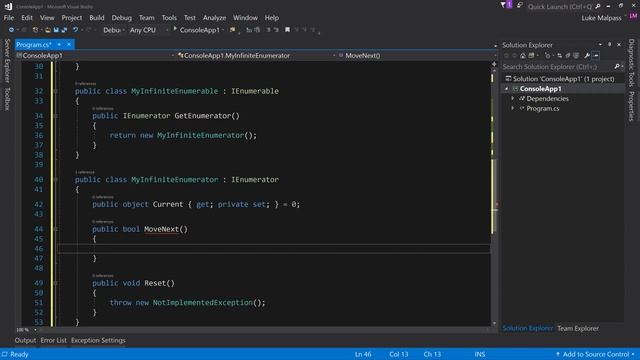Click Show All Files in Solution Explorer
The height and width of the screenshot is (360, 640).
(576, 56)
